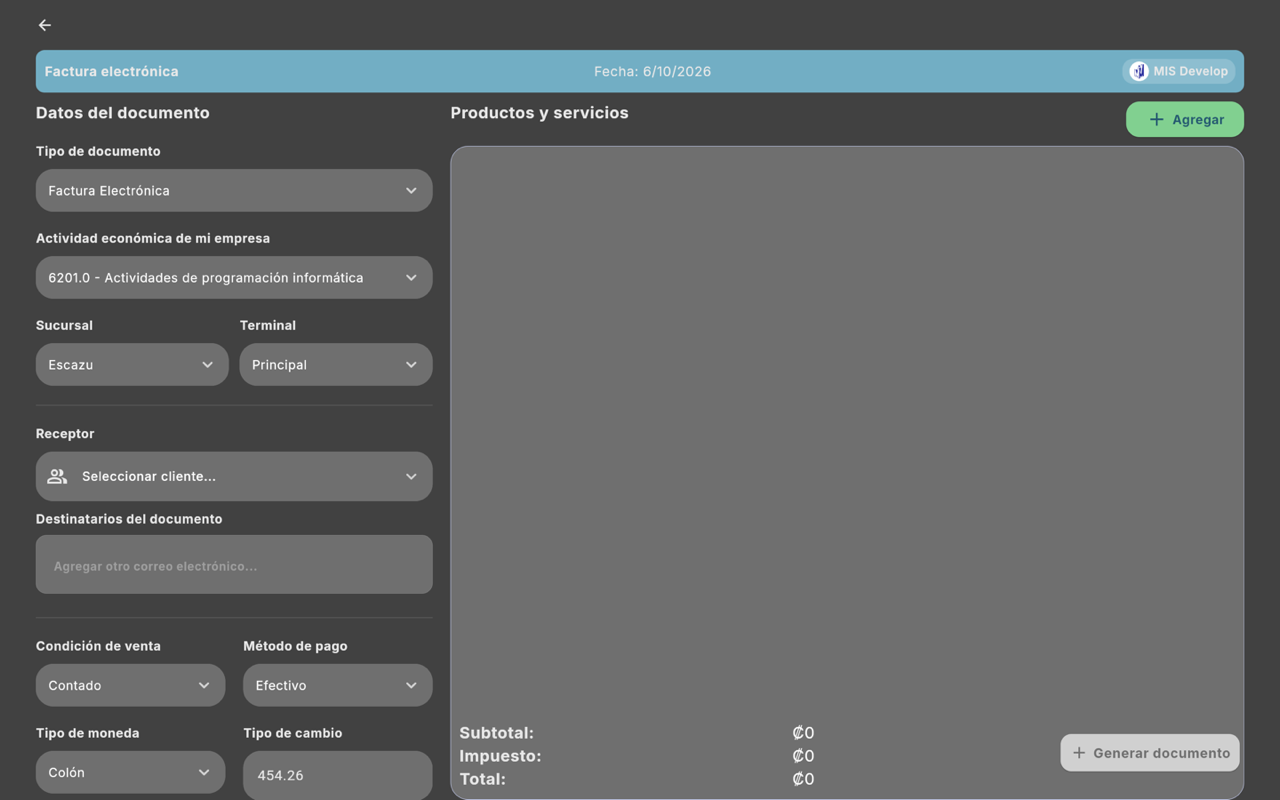The image size is (1280, 800).
Task: Click the Destinatarios del documento label
Action: (129, 519)
